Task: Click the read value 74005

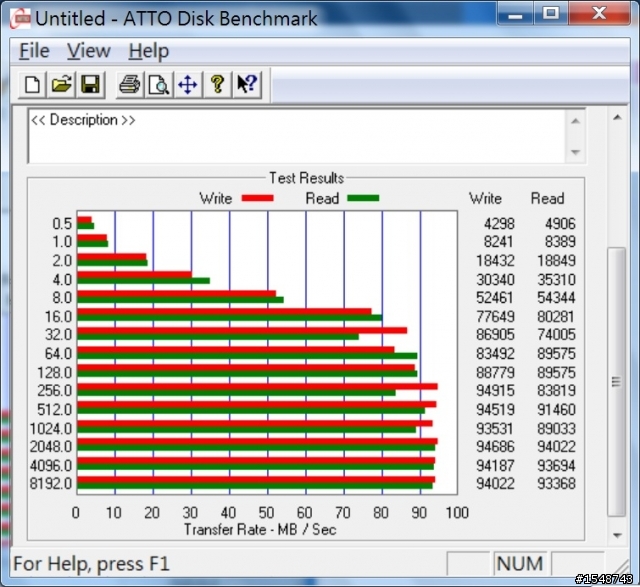Action: 556,335
